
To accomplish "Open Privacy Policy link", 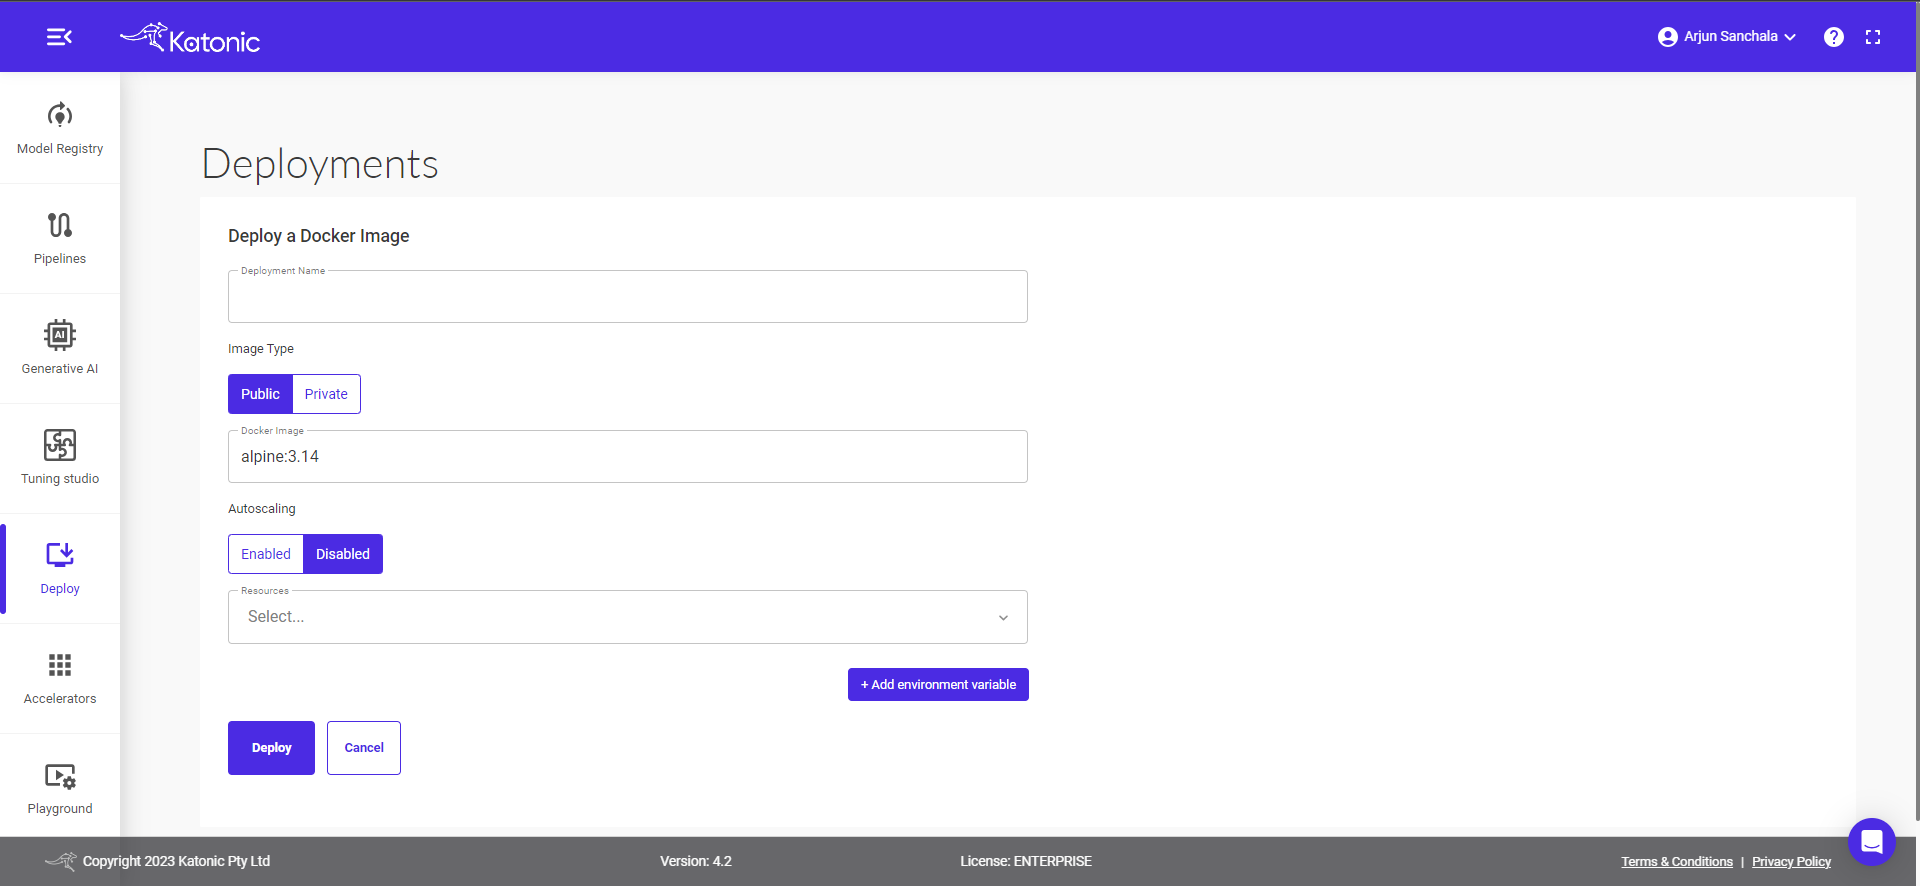I will 1791,862.
